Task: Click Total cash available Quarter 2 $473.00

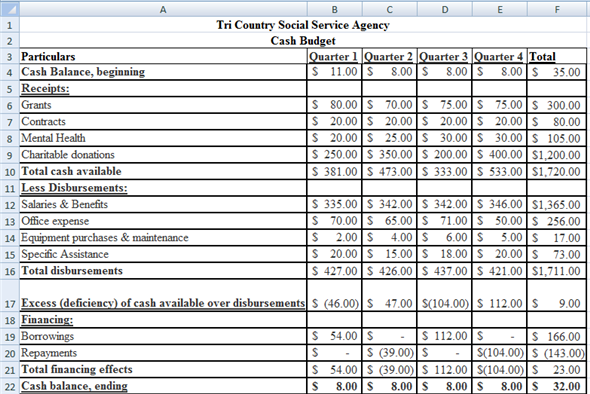Action: 389,171
